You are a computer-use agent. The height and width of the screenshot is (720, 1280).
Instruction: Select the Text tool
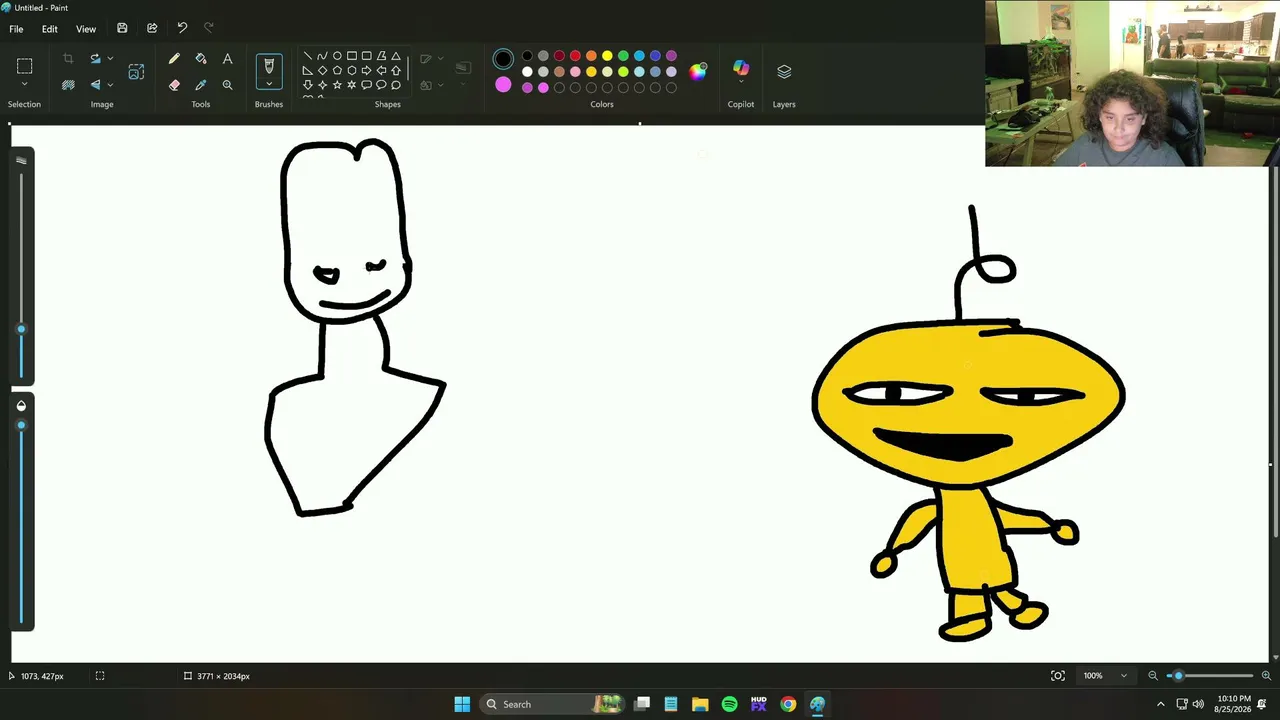pos(227,59)
